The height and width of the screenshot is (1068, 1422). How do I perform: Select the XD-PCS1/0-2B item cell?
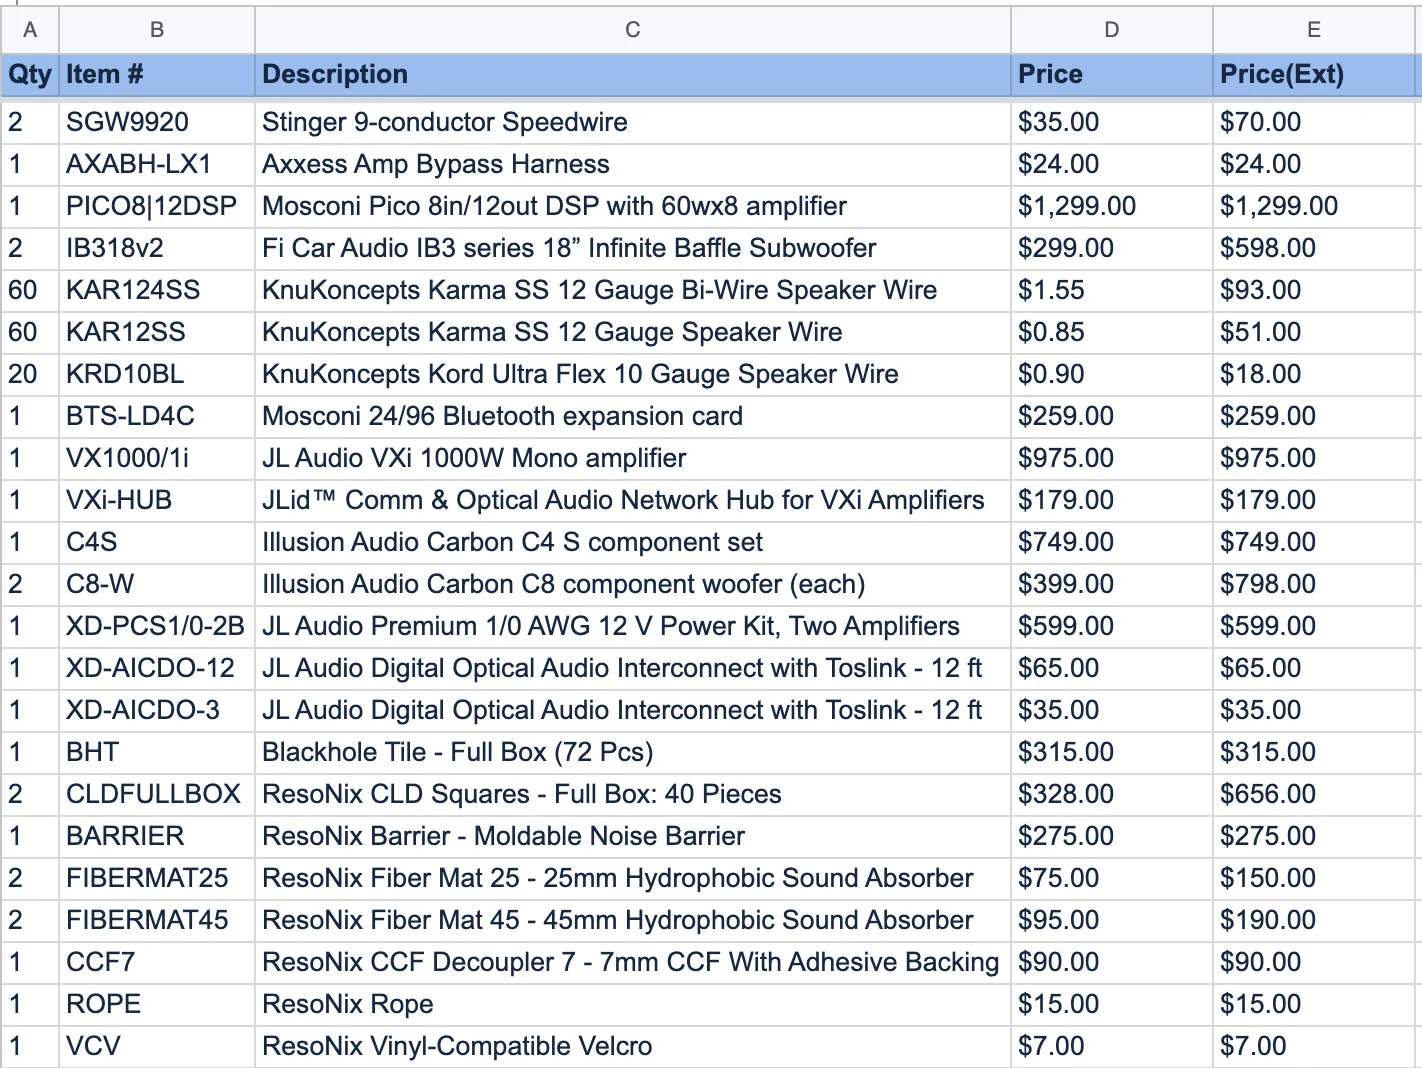pos(157,626)
